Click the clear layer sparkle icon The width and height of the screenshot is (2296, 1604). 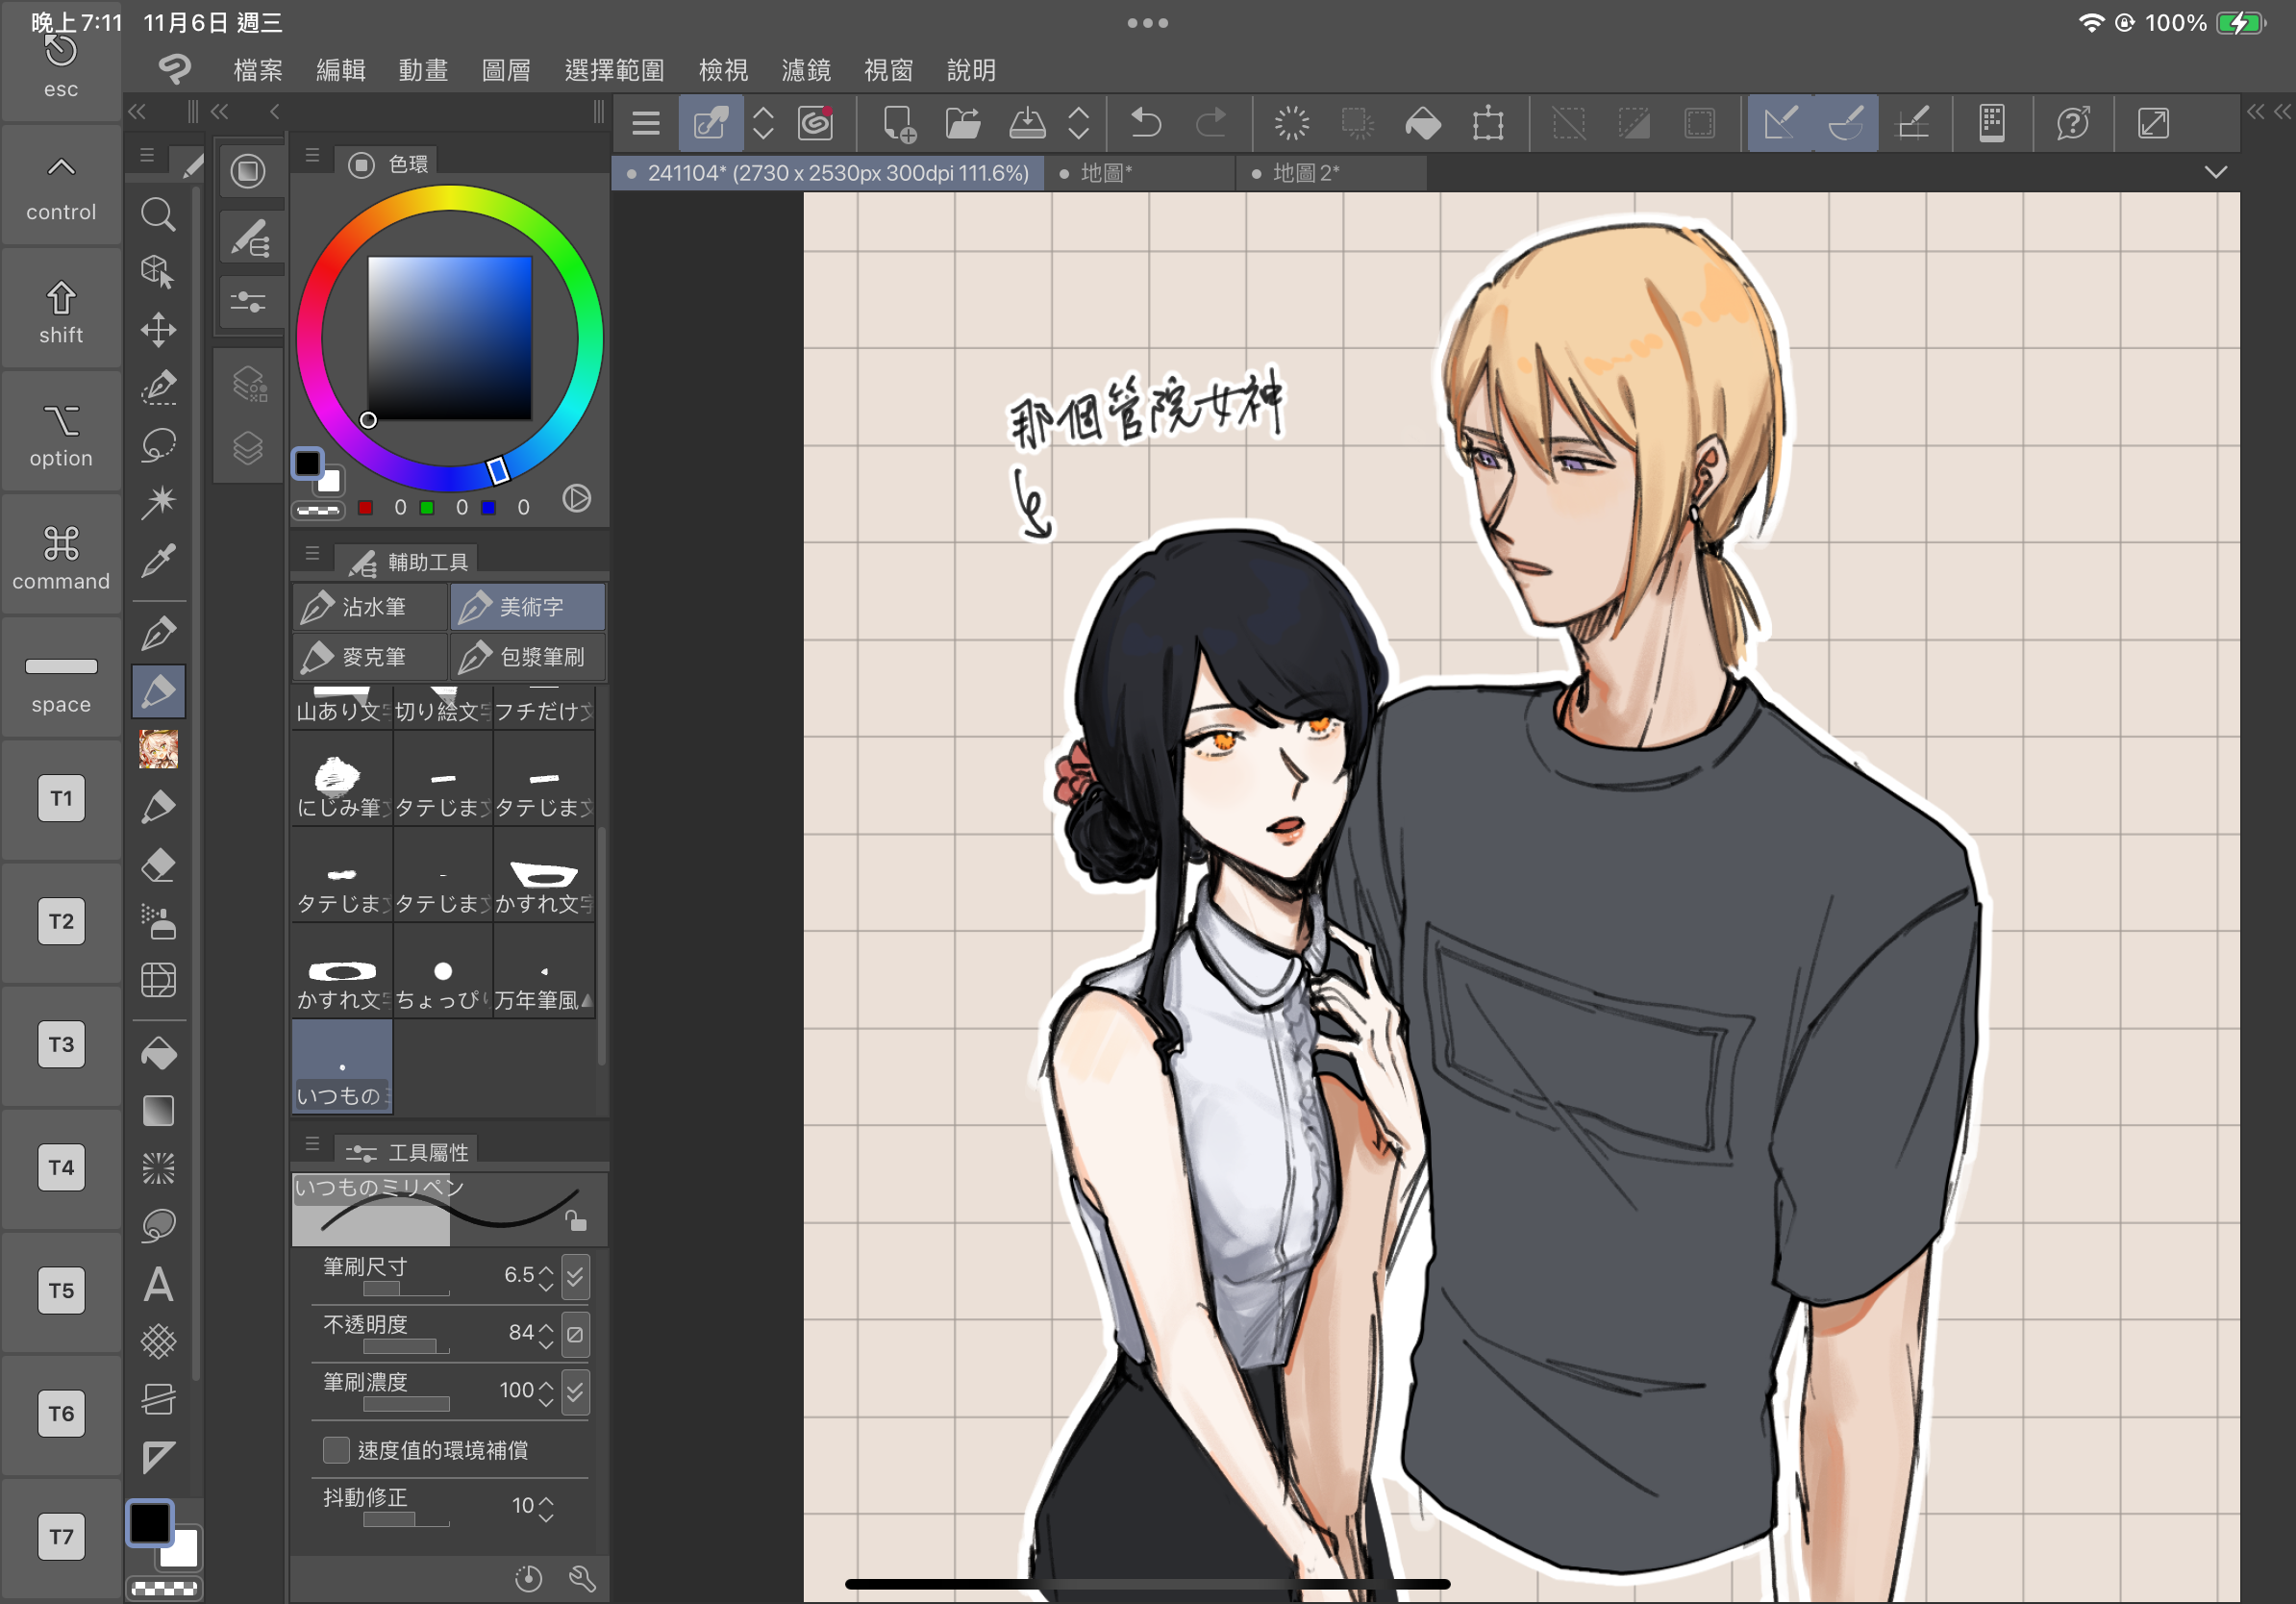(1292, 123)
